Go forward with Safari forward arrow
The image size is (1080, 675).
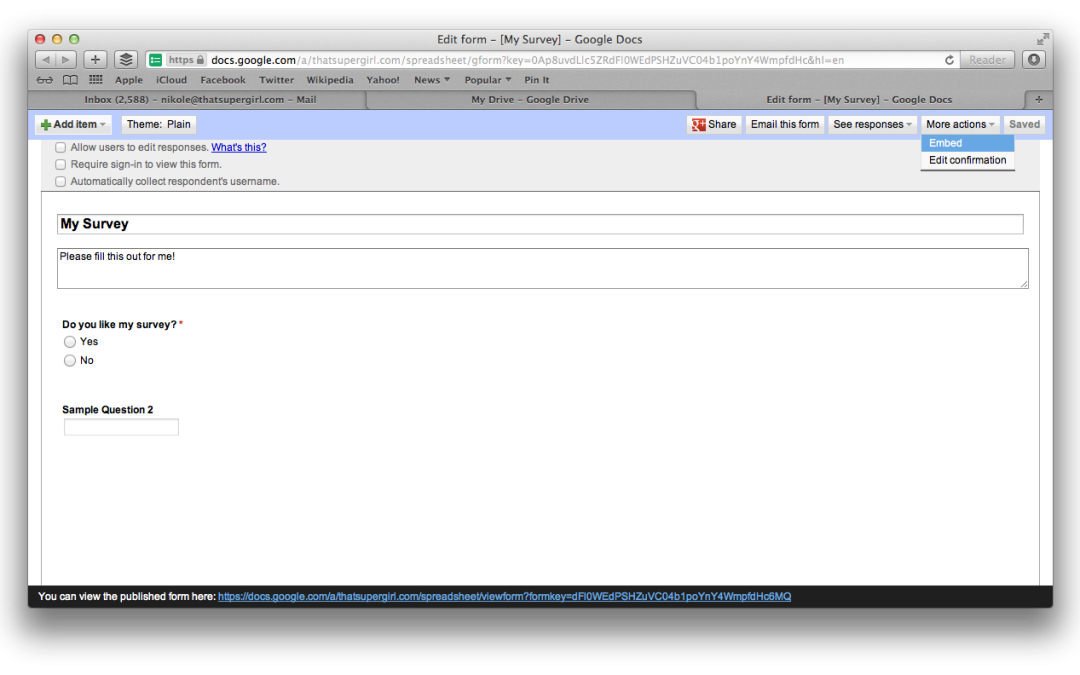coord(66,60)
